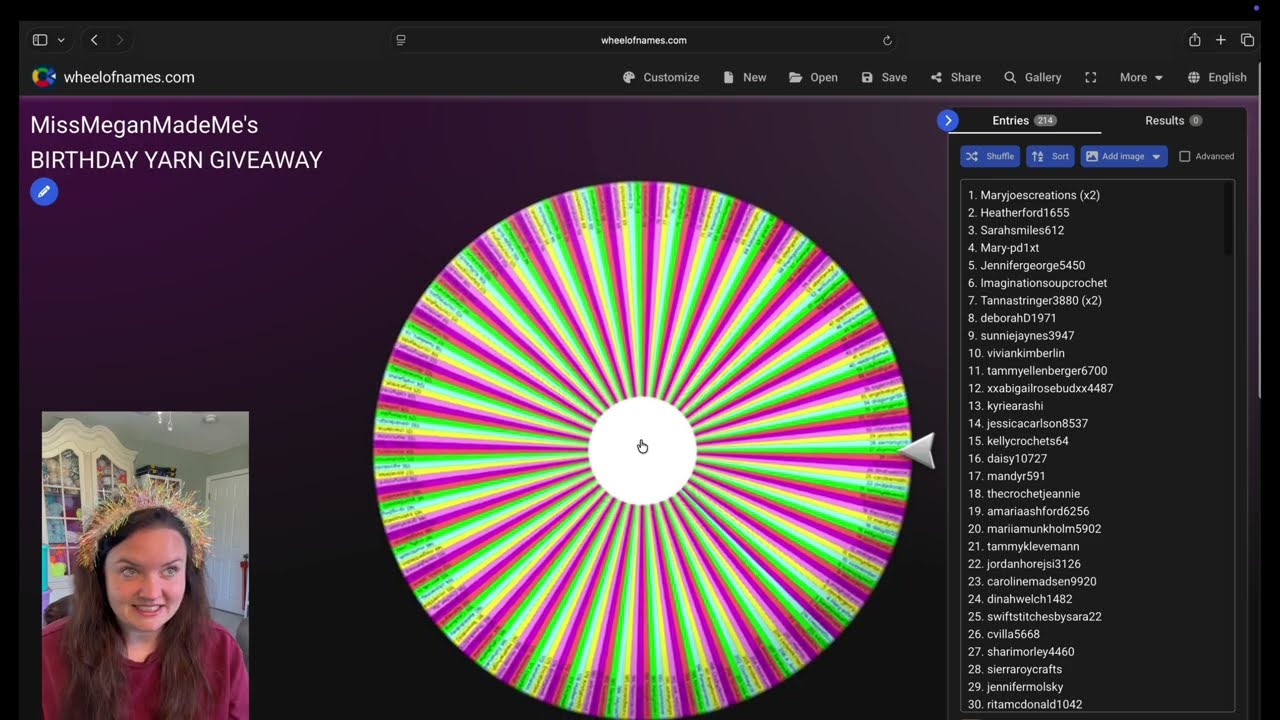Switch to the Entries tab
1280x720 pixels.
1024,120
